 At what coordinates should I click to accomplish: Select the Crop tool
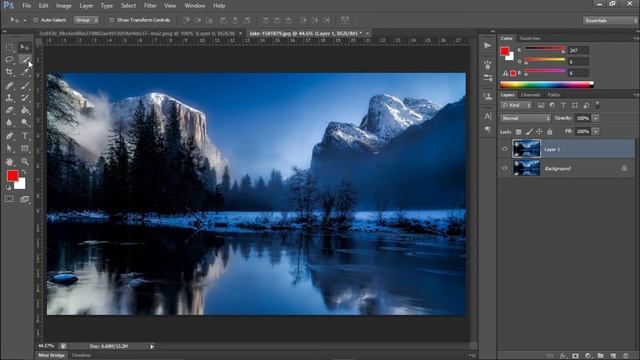[x=9, y=72]
